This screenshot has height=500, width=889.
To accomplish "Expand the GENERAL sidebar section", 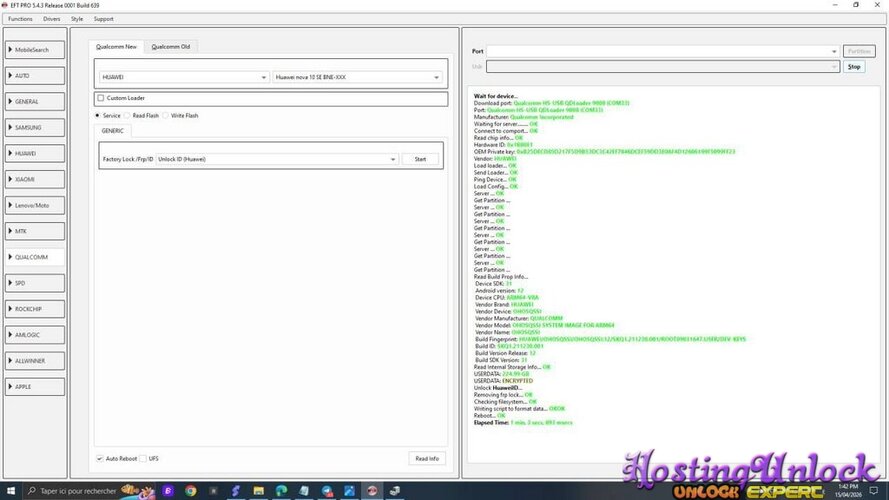I will (35, 101).
